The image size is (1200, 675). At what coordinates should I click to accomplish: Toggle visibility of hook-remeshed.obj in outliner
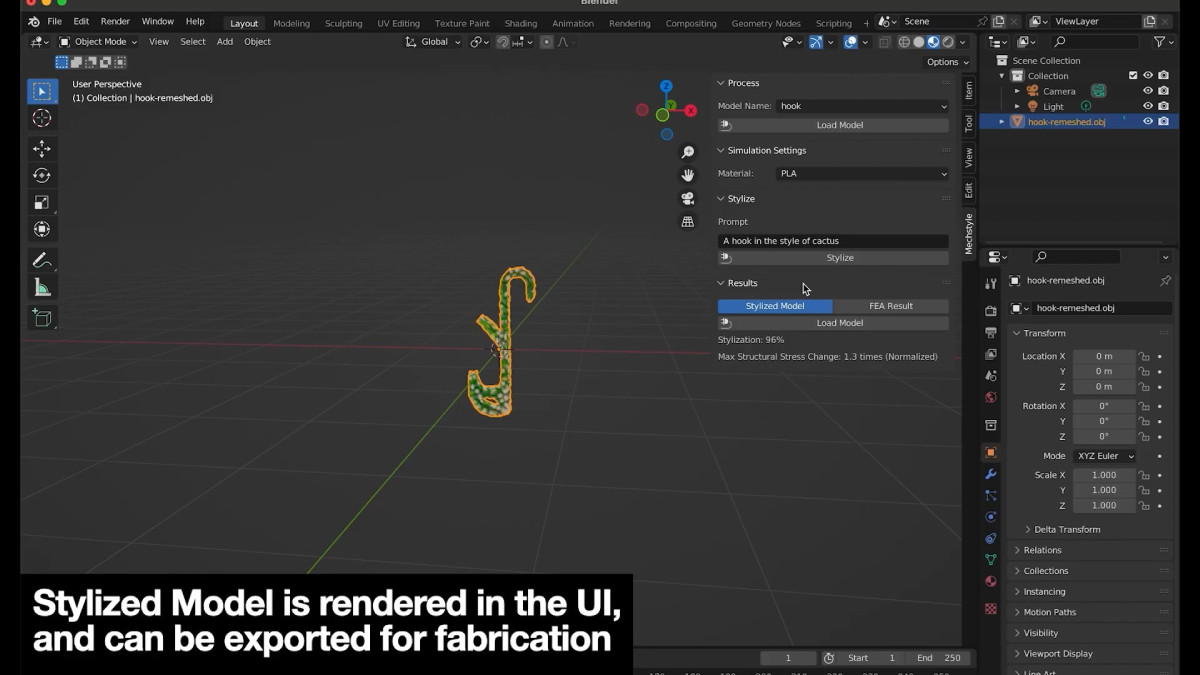[1148, 121]
